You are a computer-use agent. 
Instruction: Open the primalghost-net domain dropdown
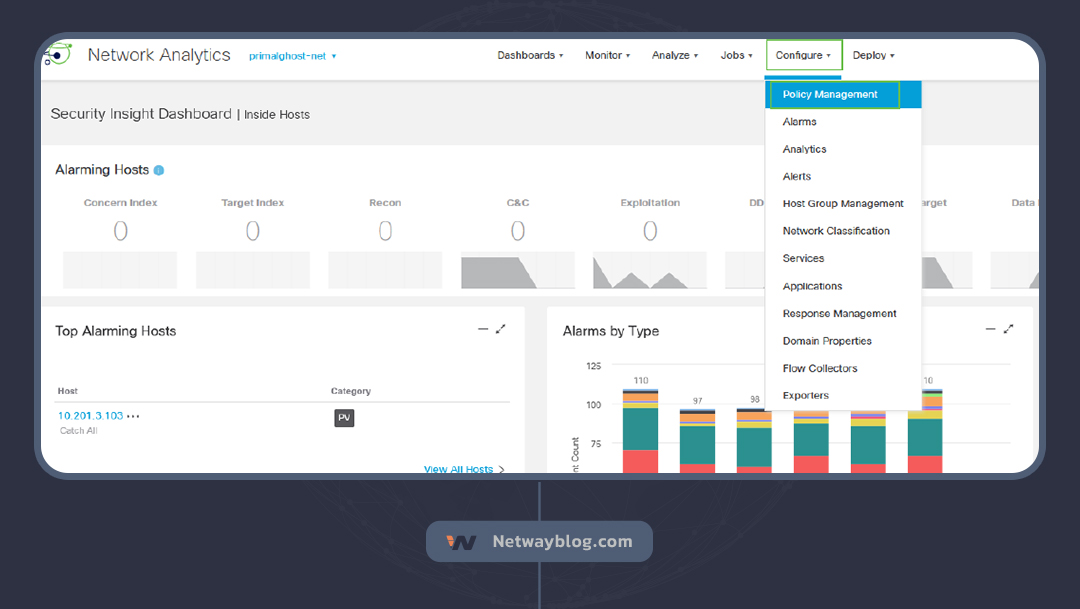click(292, 56)
